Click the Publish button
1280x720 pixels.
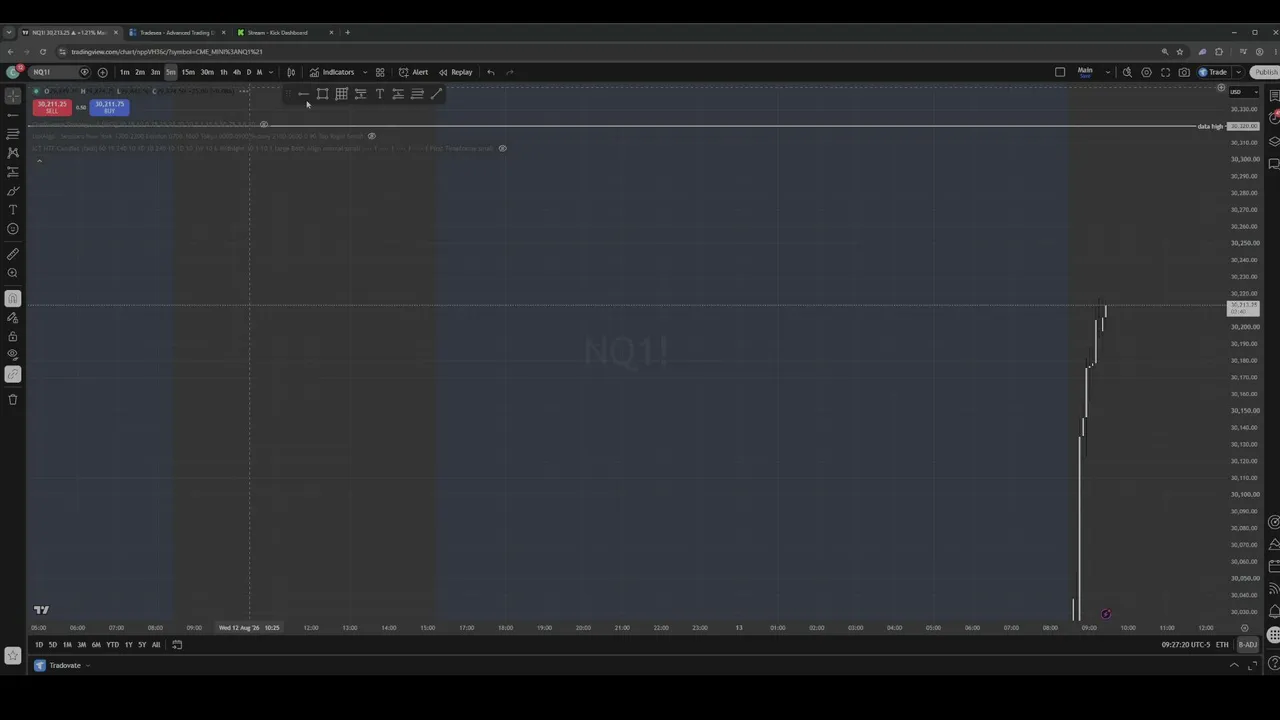1266,72
